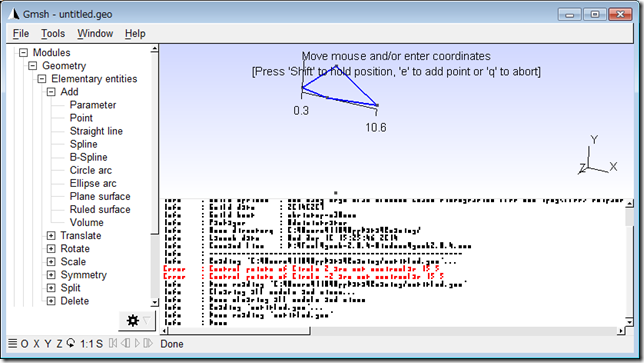Image resolution: width=644 pixels, height=363 pixels.
Task: Expand the Split node
Action: (51, 288)
